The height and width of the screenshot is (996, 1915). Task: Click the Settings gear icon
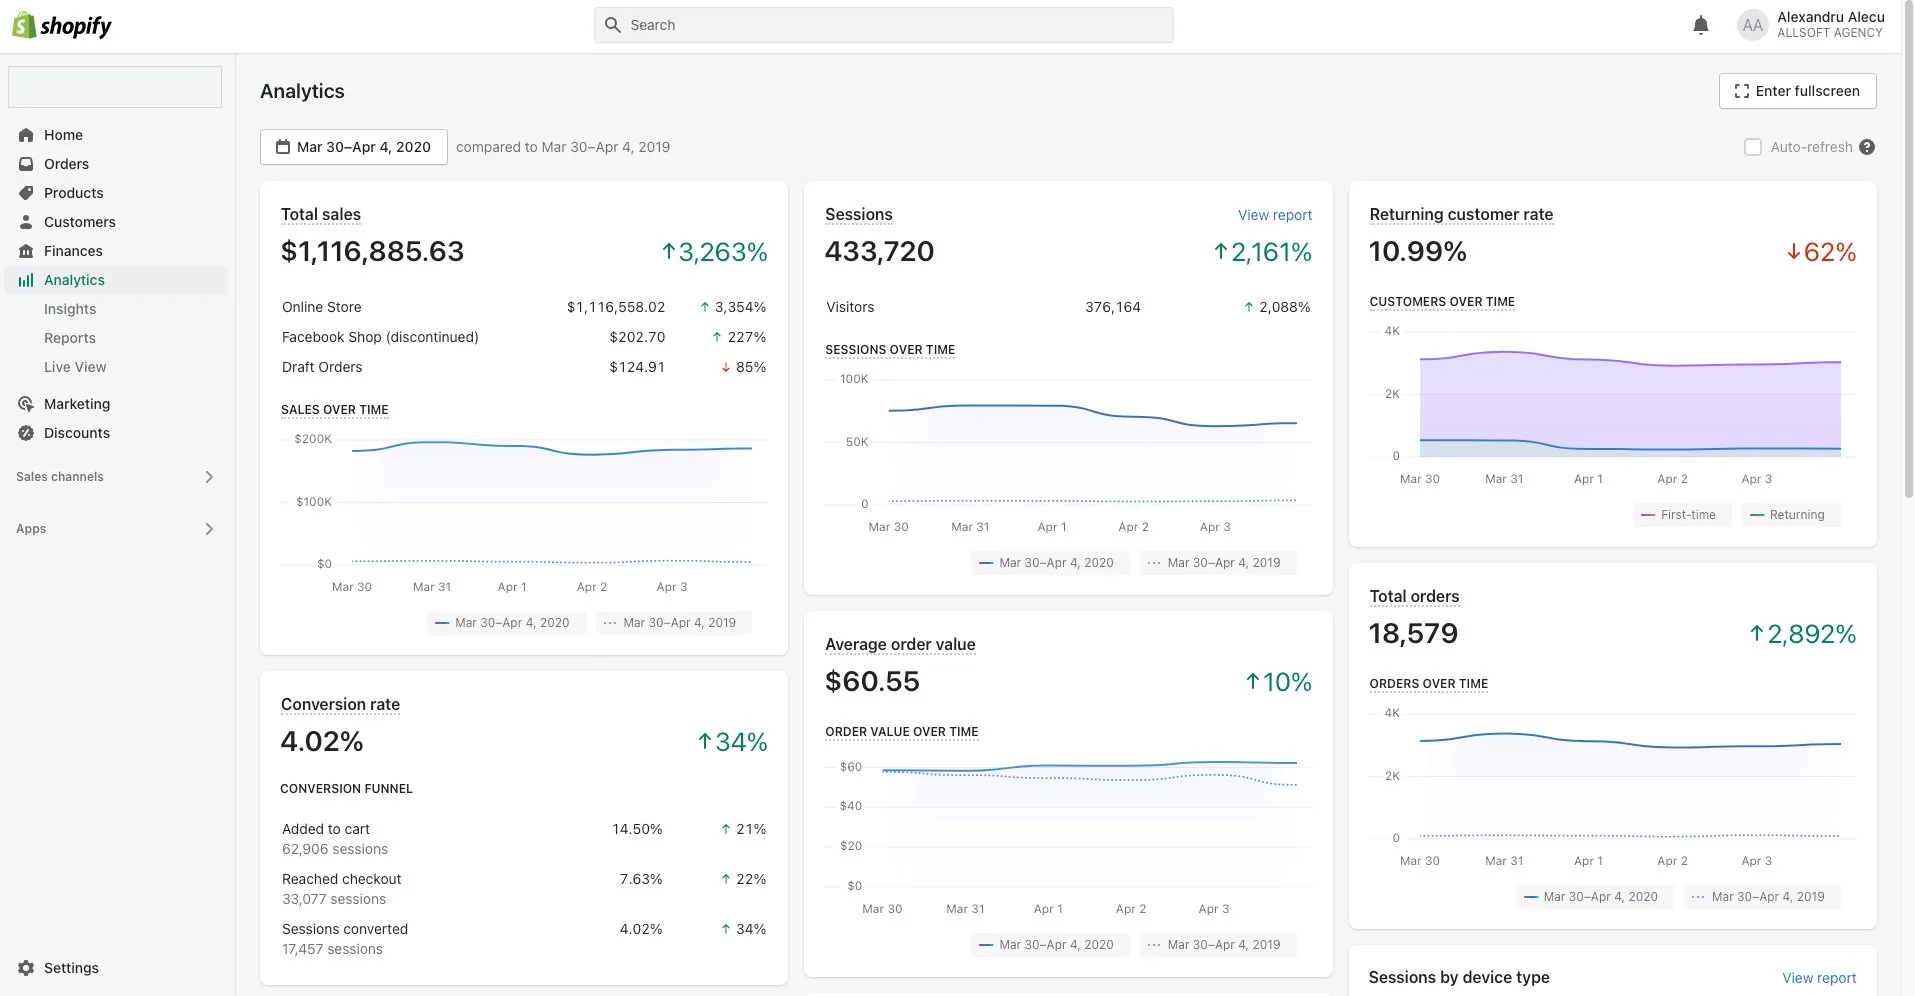pos(26,968)
